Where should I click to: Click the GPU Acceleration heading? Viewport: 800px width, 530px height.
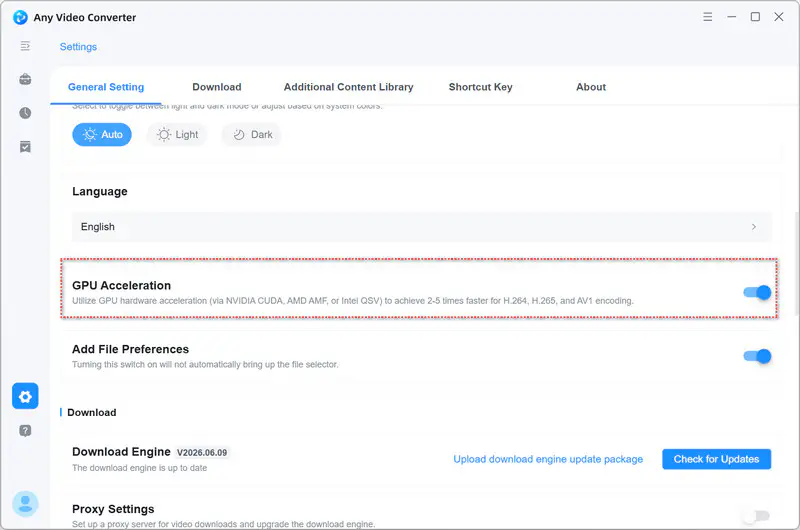121,286
